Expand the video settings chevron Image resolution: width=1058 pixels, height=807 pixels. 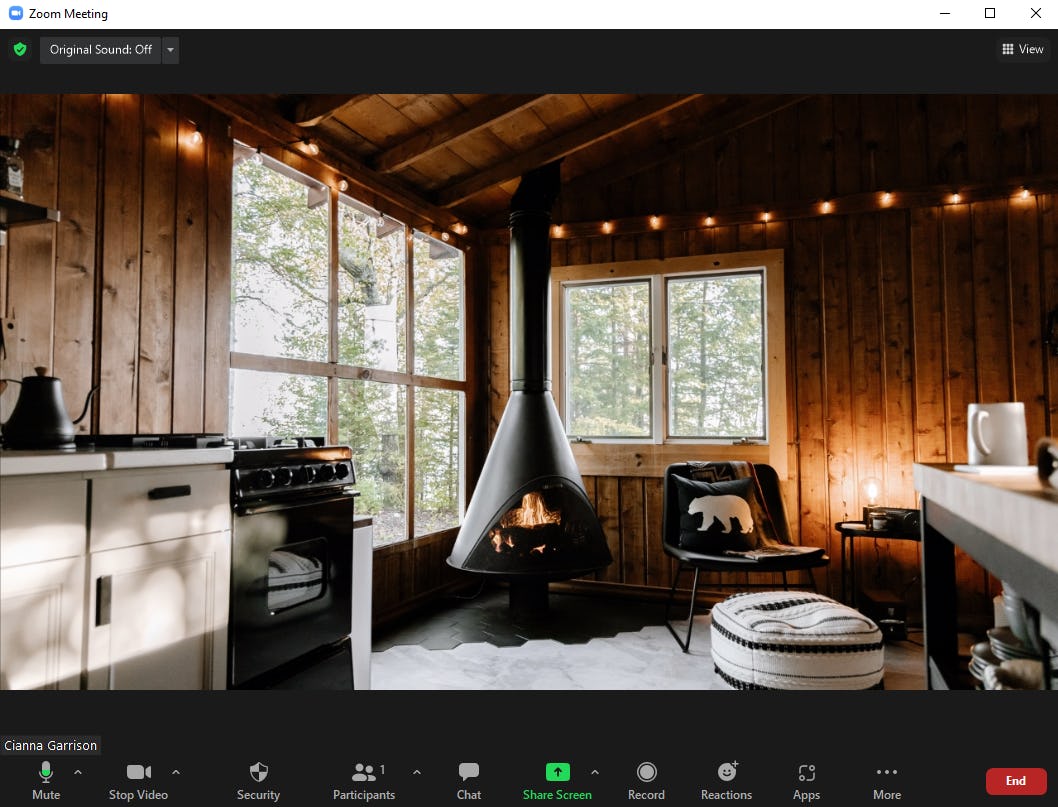[x=176, y=772]
